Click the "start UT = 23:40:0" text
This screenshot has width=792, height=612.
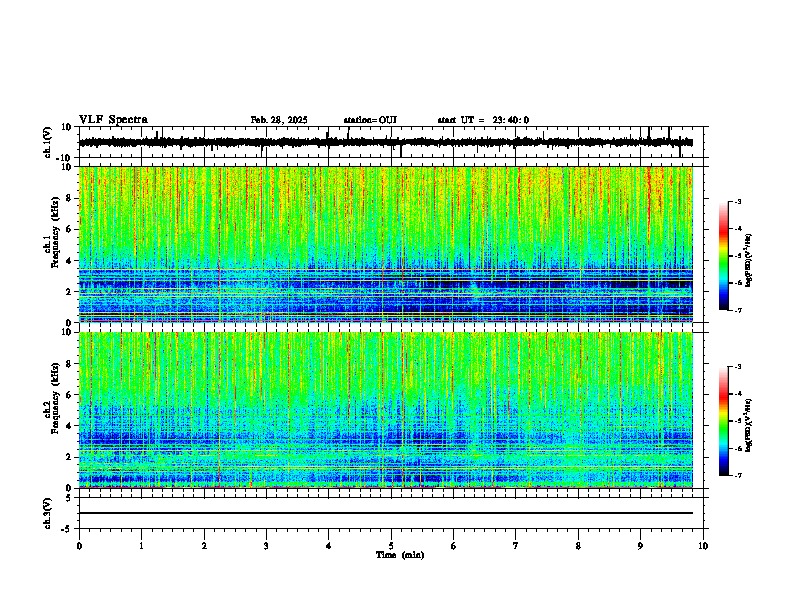pyautogui.click(x=483, y=120)
